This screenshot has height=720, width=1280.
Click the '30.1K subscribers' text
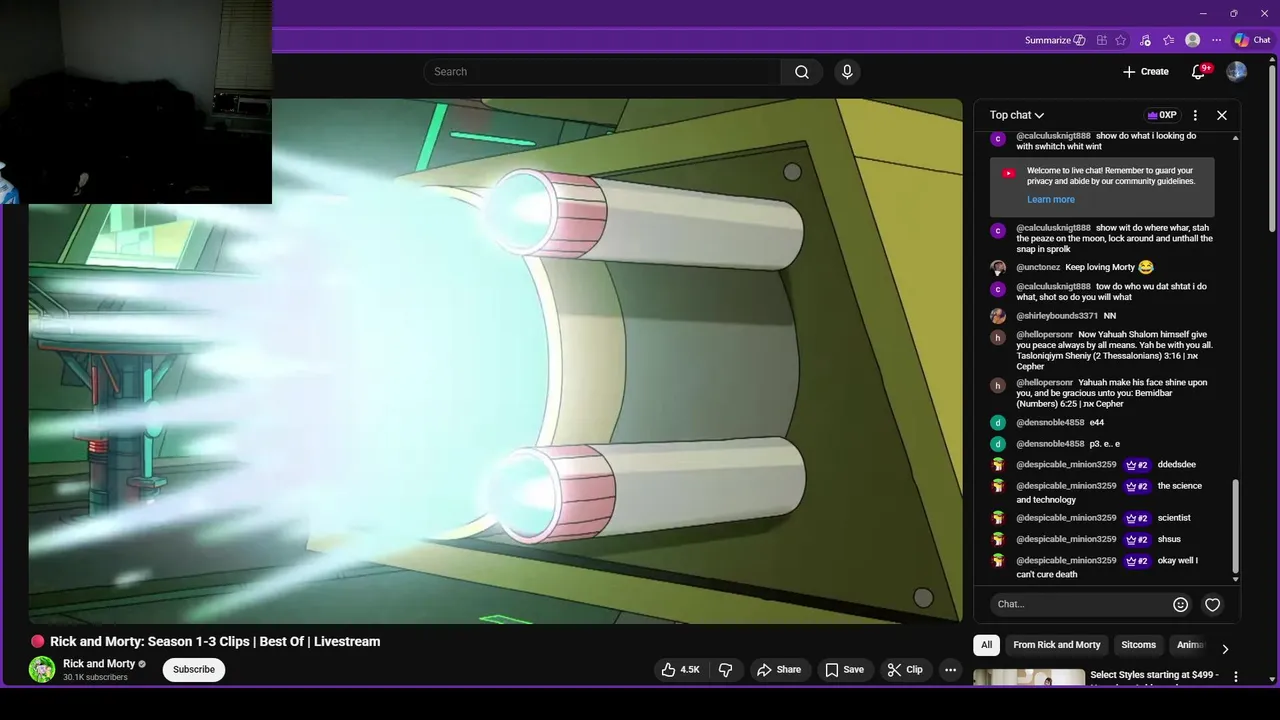[95, 678]
